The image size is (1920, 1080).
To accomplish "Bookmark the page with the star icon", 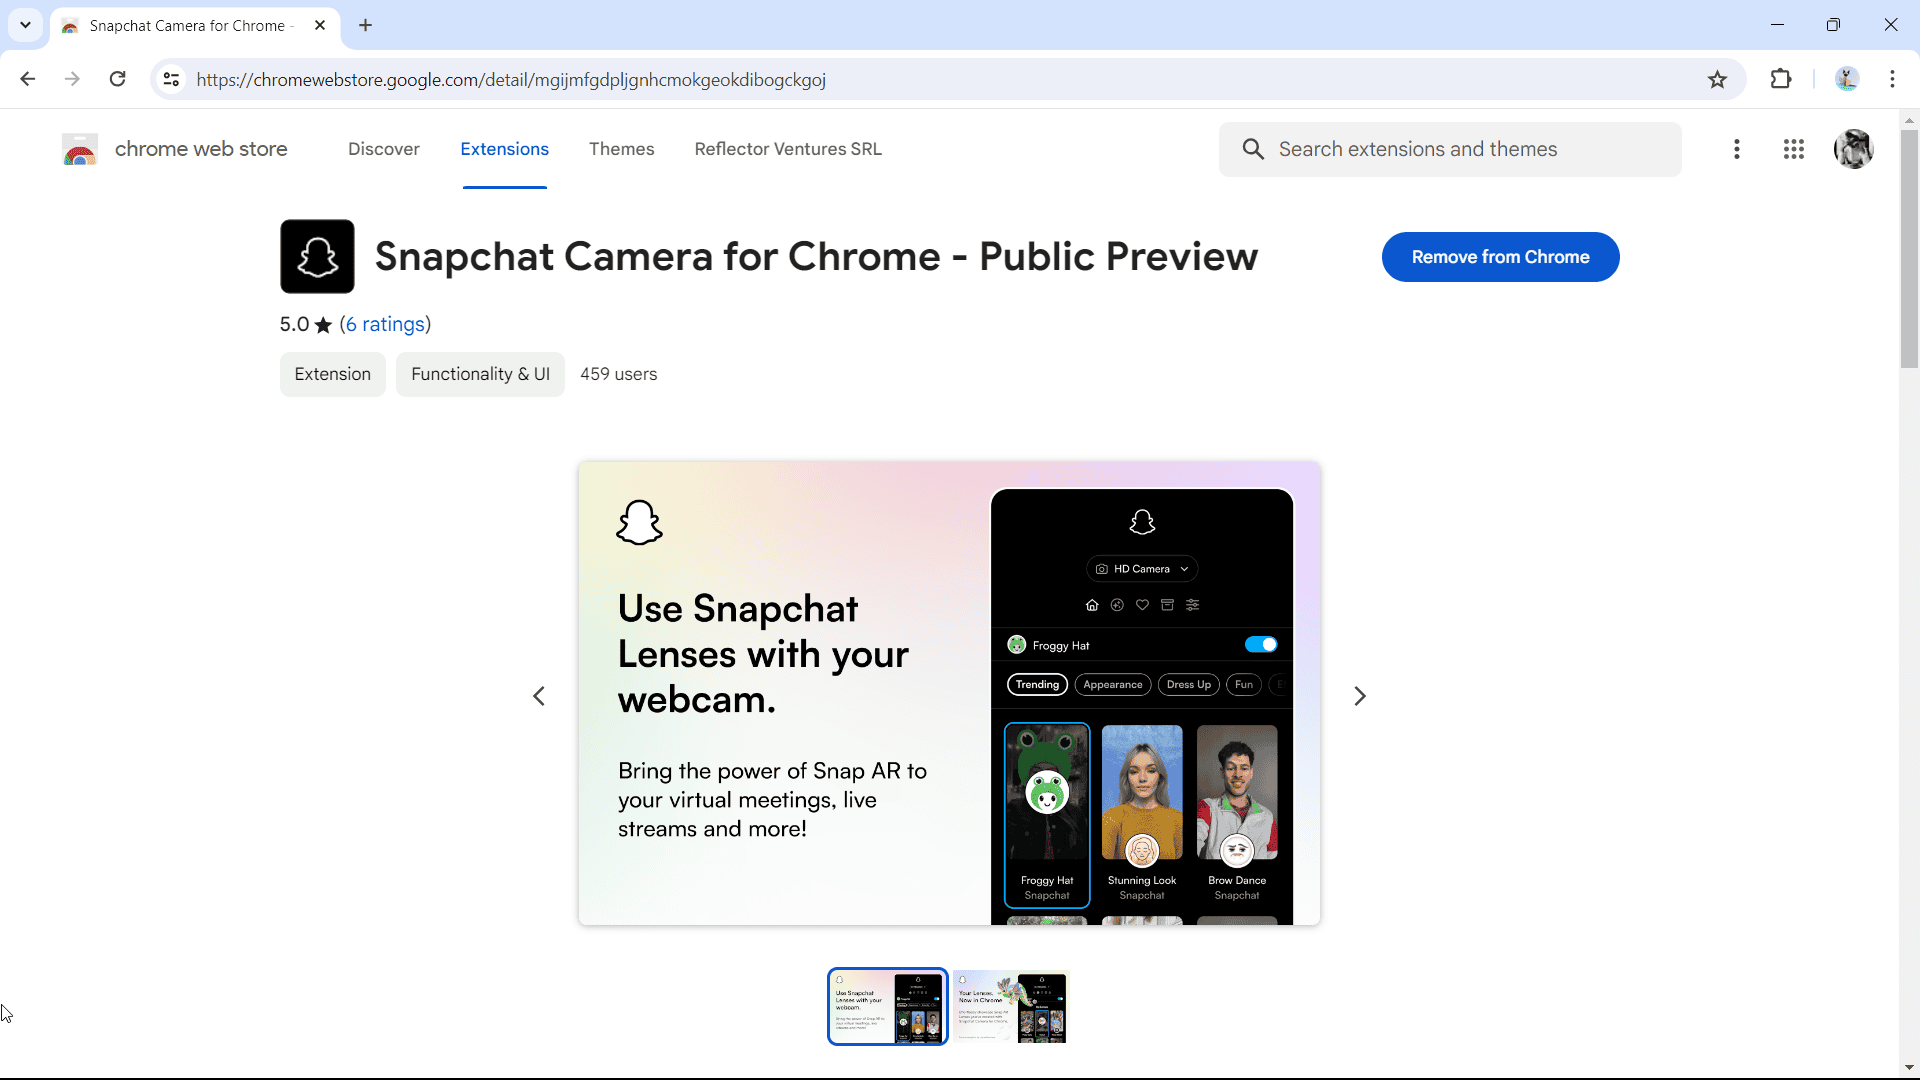I will 1718,79.
